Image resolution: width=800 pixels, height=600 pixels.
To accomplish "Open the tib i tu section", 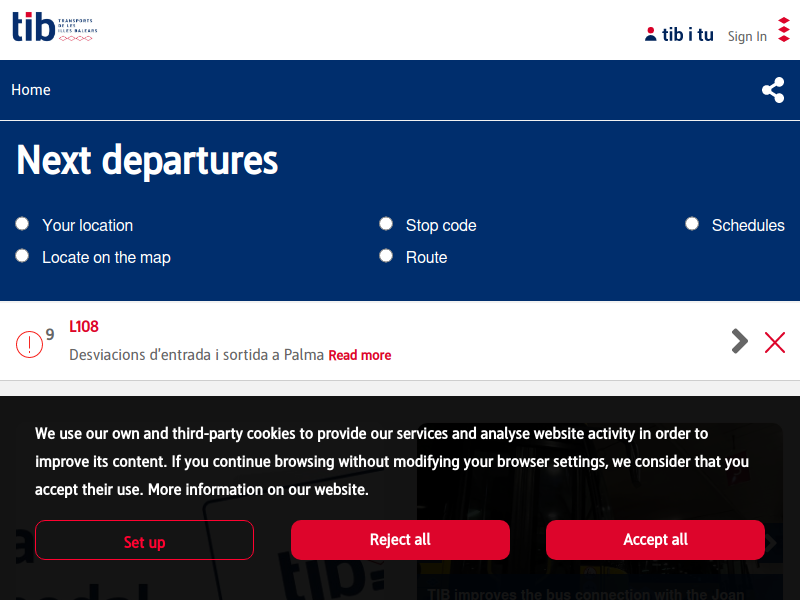I will [x=687, y=35].
